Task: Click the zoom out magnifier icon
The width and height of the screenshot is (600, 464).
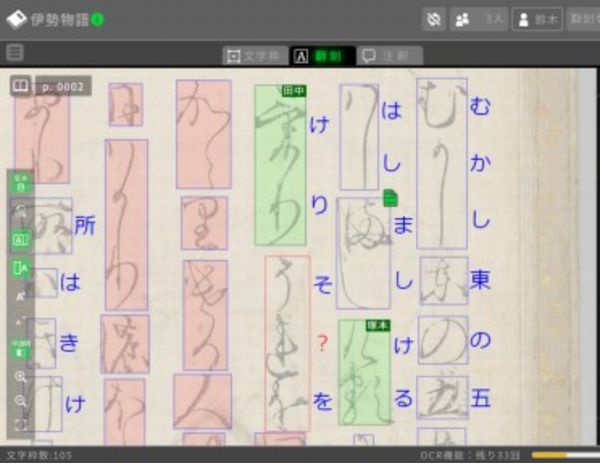Action: pyautogui.click(x=21, y=401)
